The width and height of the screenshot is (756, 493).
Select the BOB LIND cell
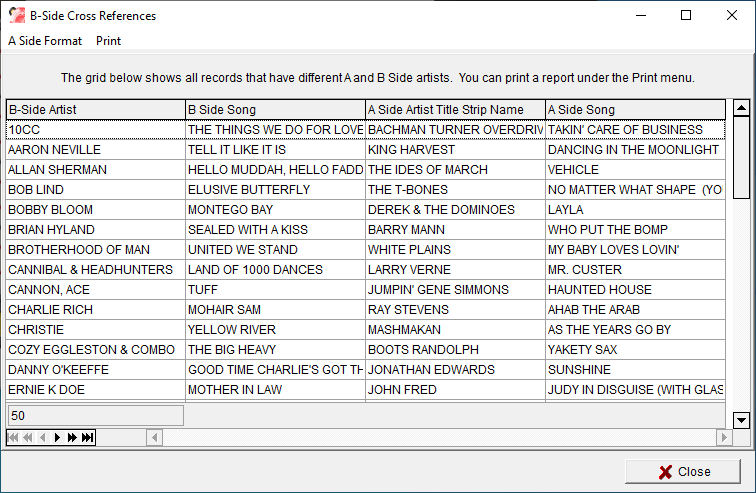tap(95, 190)
